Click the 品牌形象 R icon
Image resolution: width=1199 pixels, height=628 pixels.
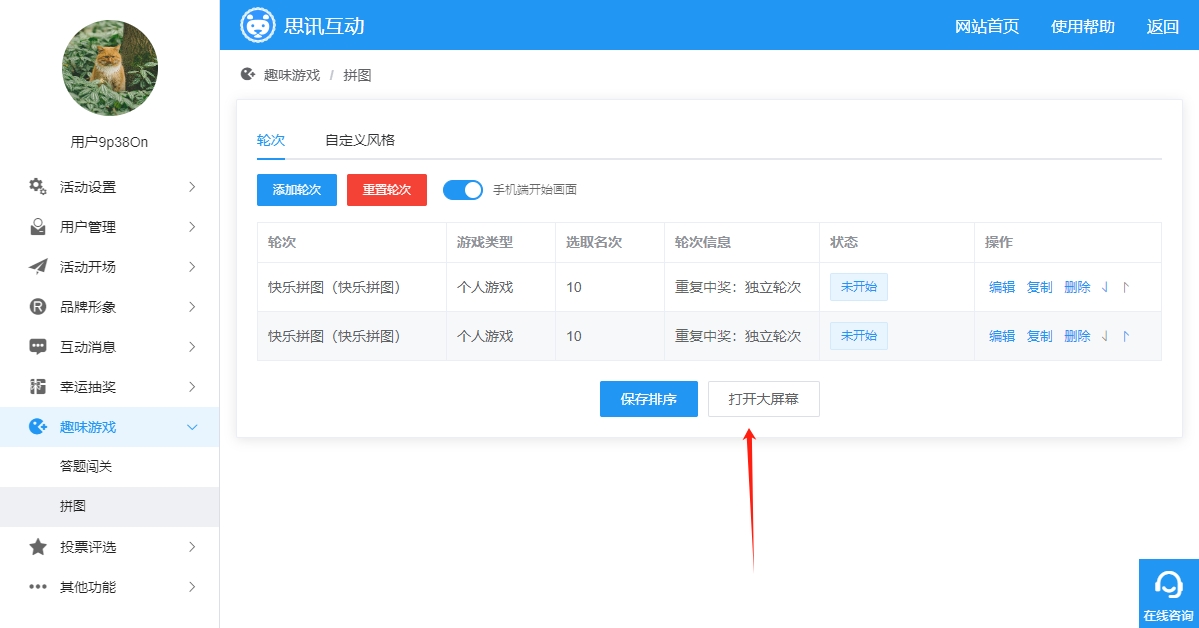click(37, 307)
